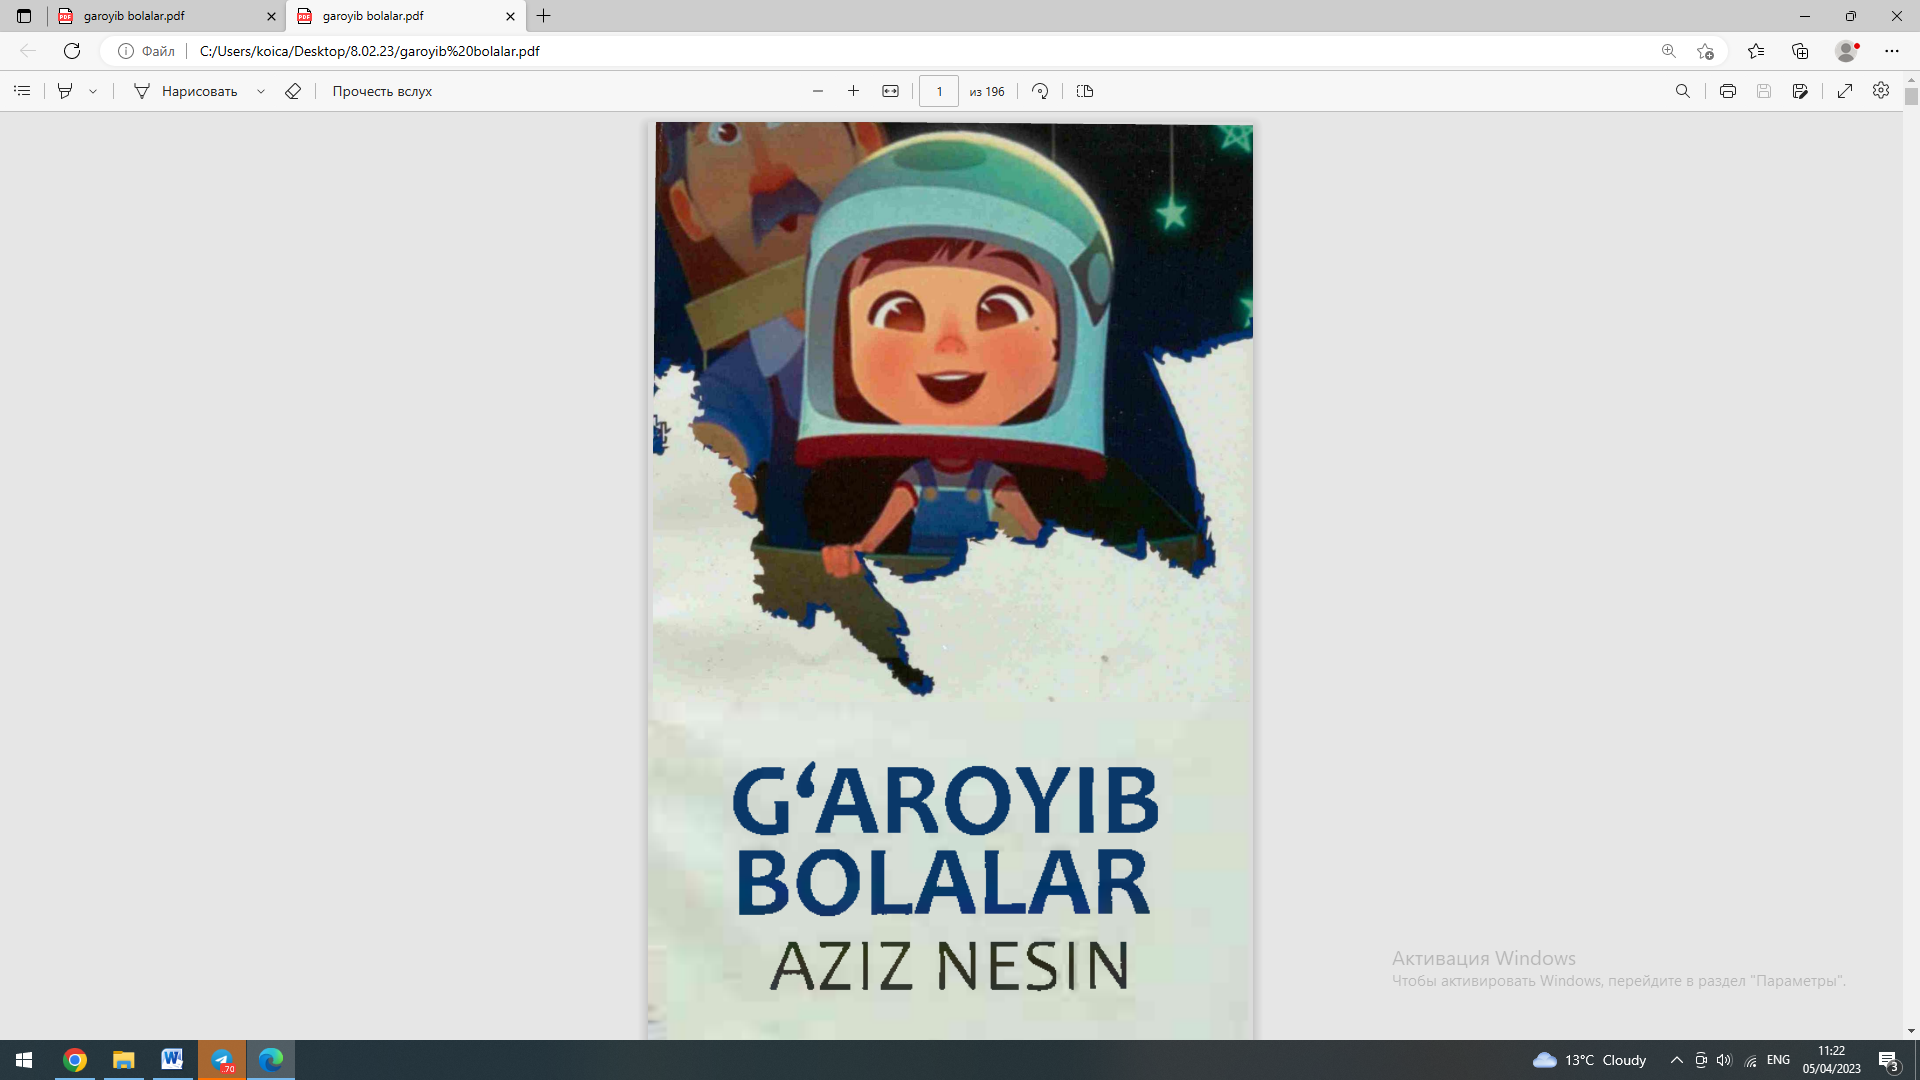Open the weather widget showing 13°C Cloudy
Image resolution: width=1920 pixels, height=1080 pixels.
tap(1590, 1060)
